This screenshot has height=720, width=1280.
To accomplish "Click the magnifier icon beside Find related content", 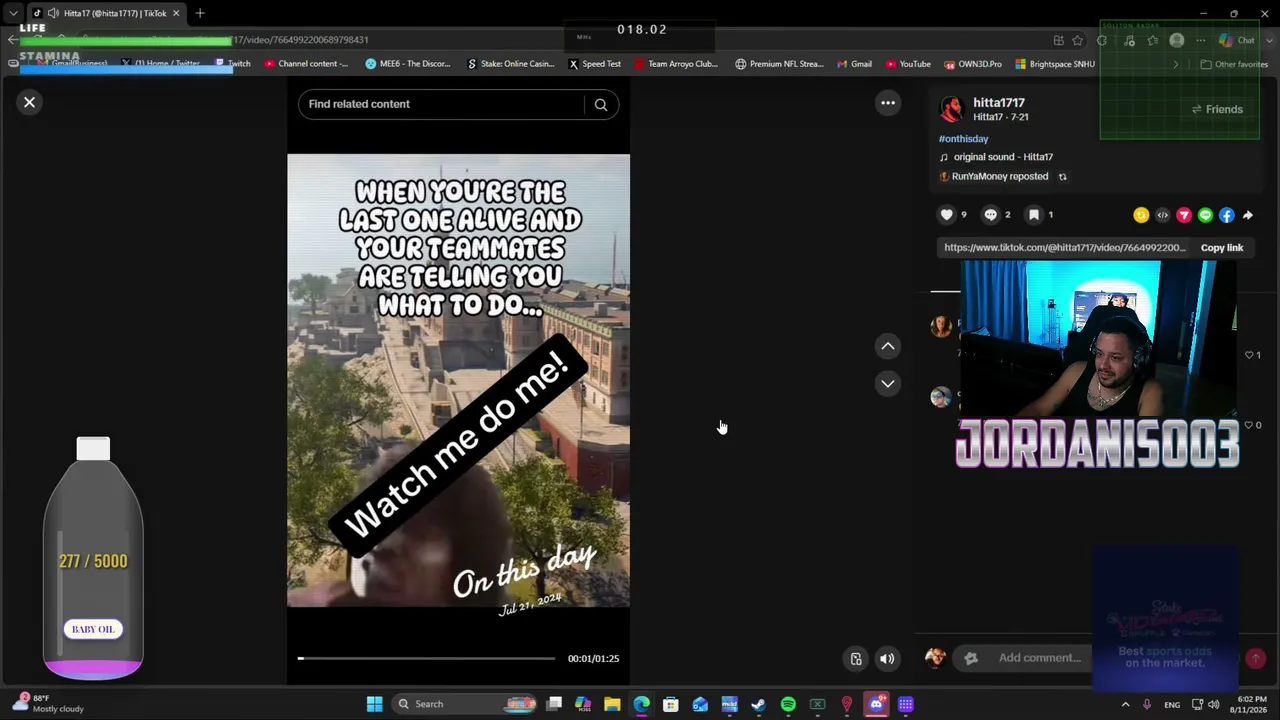I will click(601, 104).
